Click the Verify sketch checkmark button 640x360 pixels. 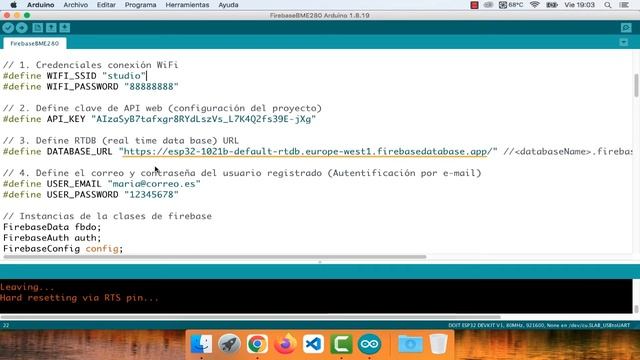[x=8, y=28]
